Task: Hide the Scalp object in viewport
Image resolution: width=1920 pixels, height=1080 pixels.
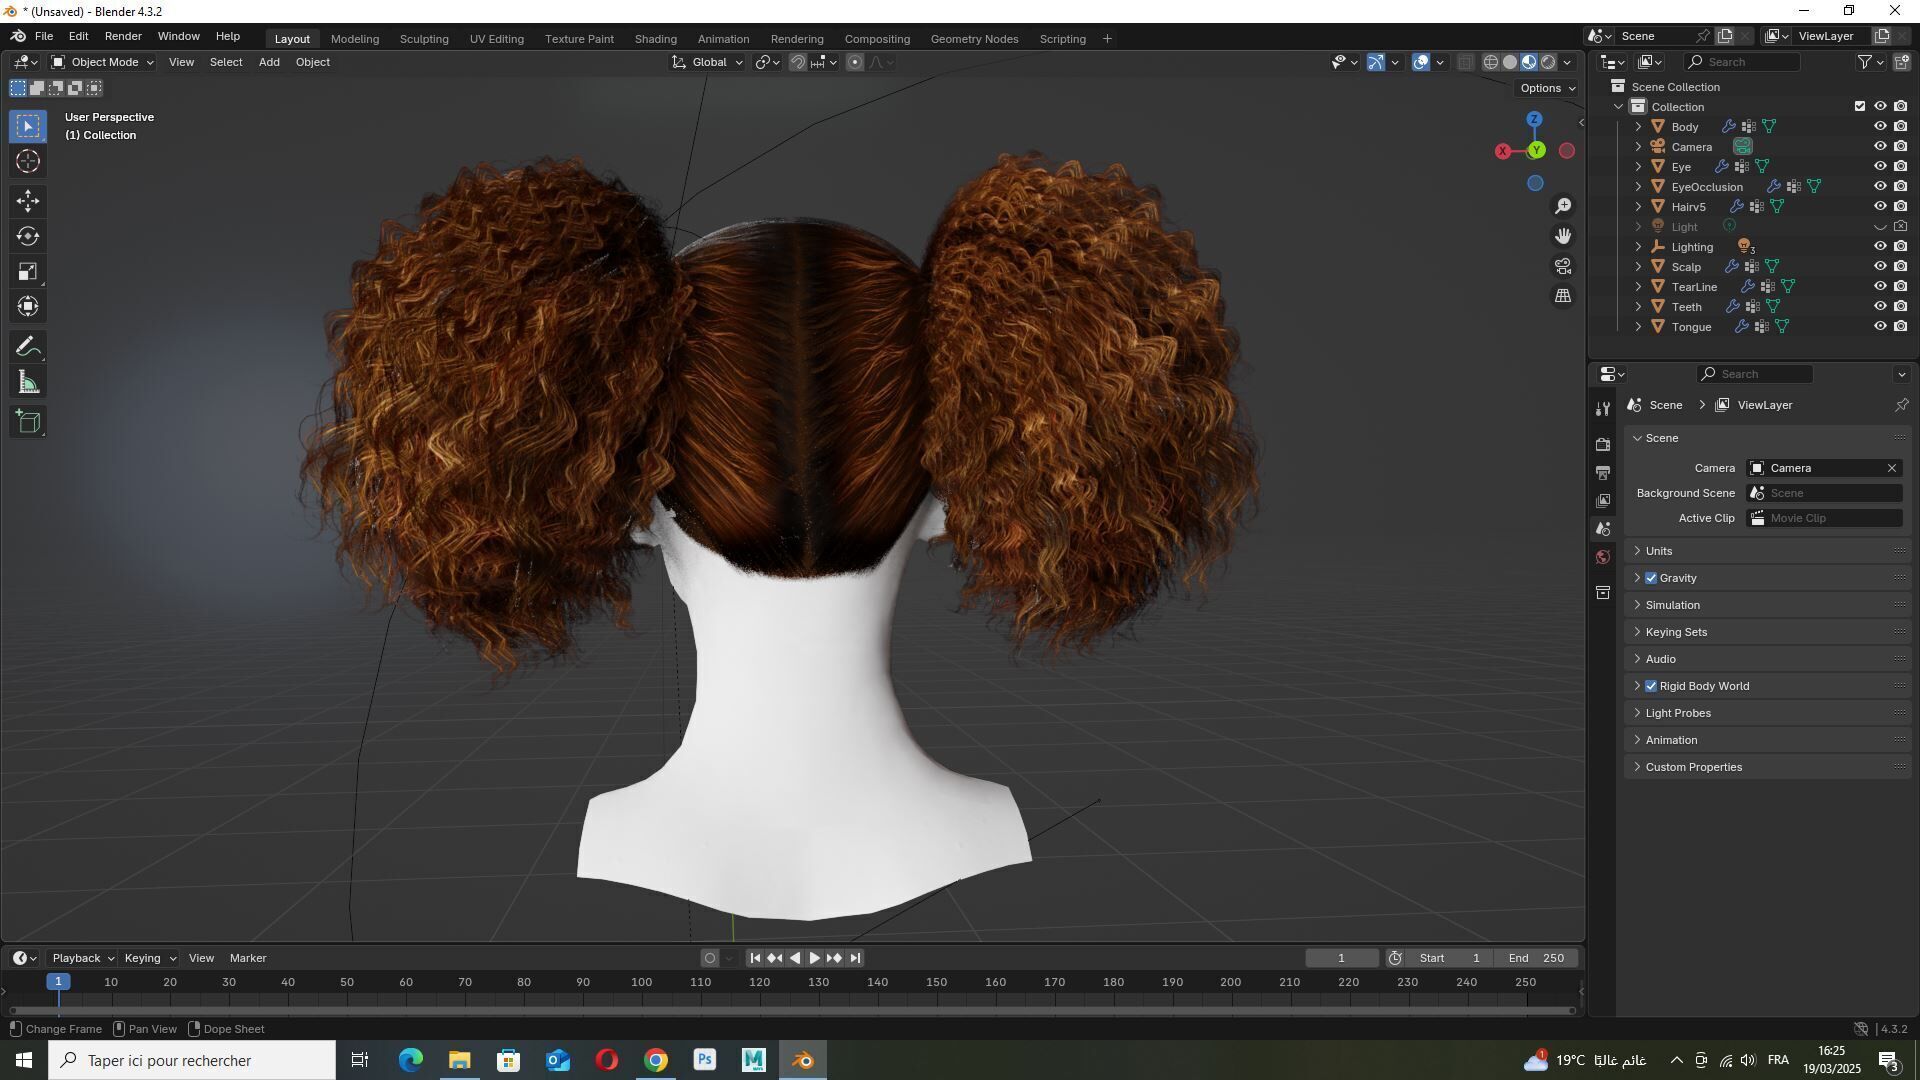Action: (x=1880, y=267)
